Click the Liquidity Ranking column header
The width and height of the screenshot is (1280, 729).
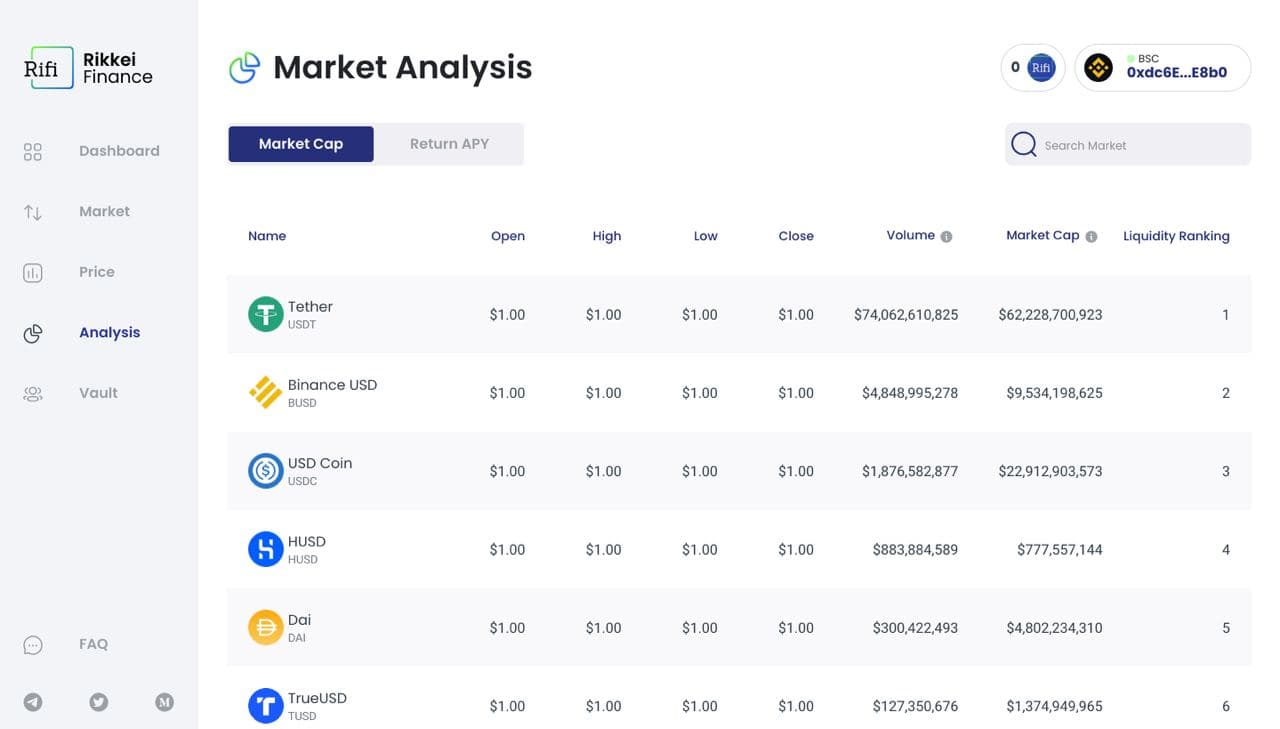[1176, 236]
